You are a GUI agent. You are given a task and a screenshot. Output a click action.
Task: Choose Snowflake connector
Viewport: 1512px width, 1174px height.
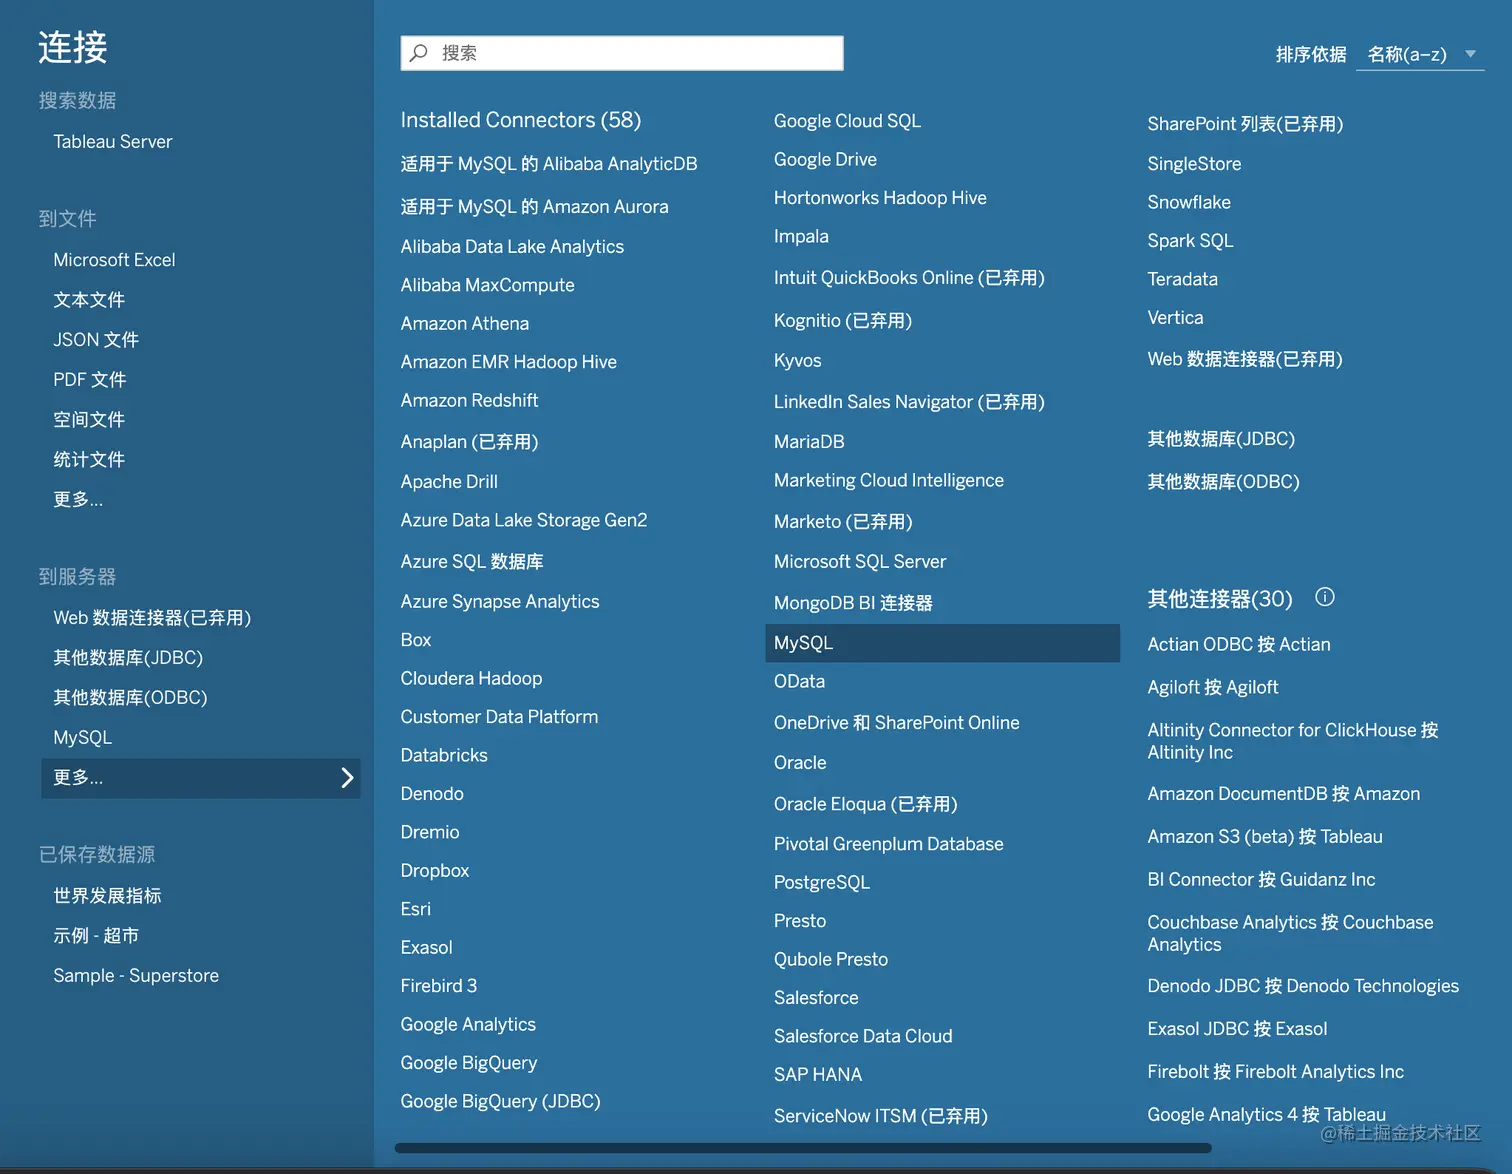(1189, 202)
